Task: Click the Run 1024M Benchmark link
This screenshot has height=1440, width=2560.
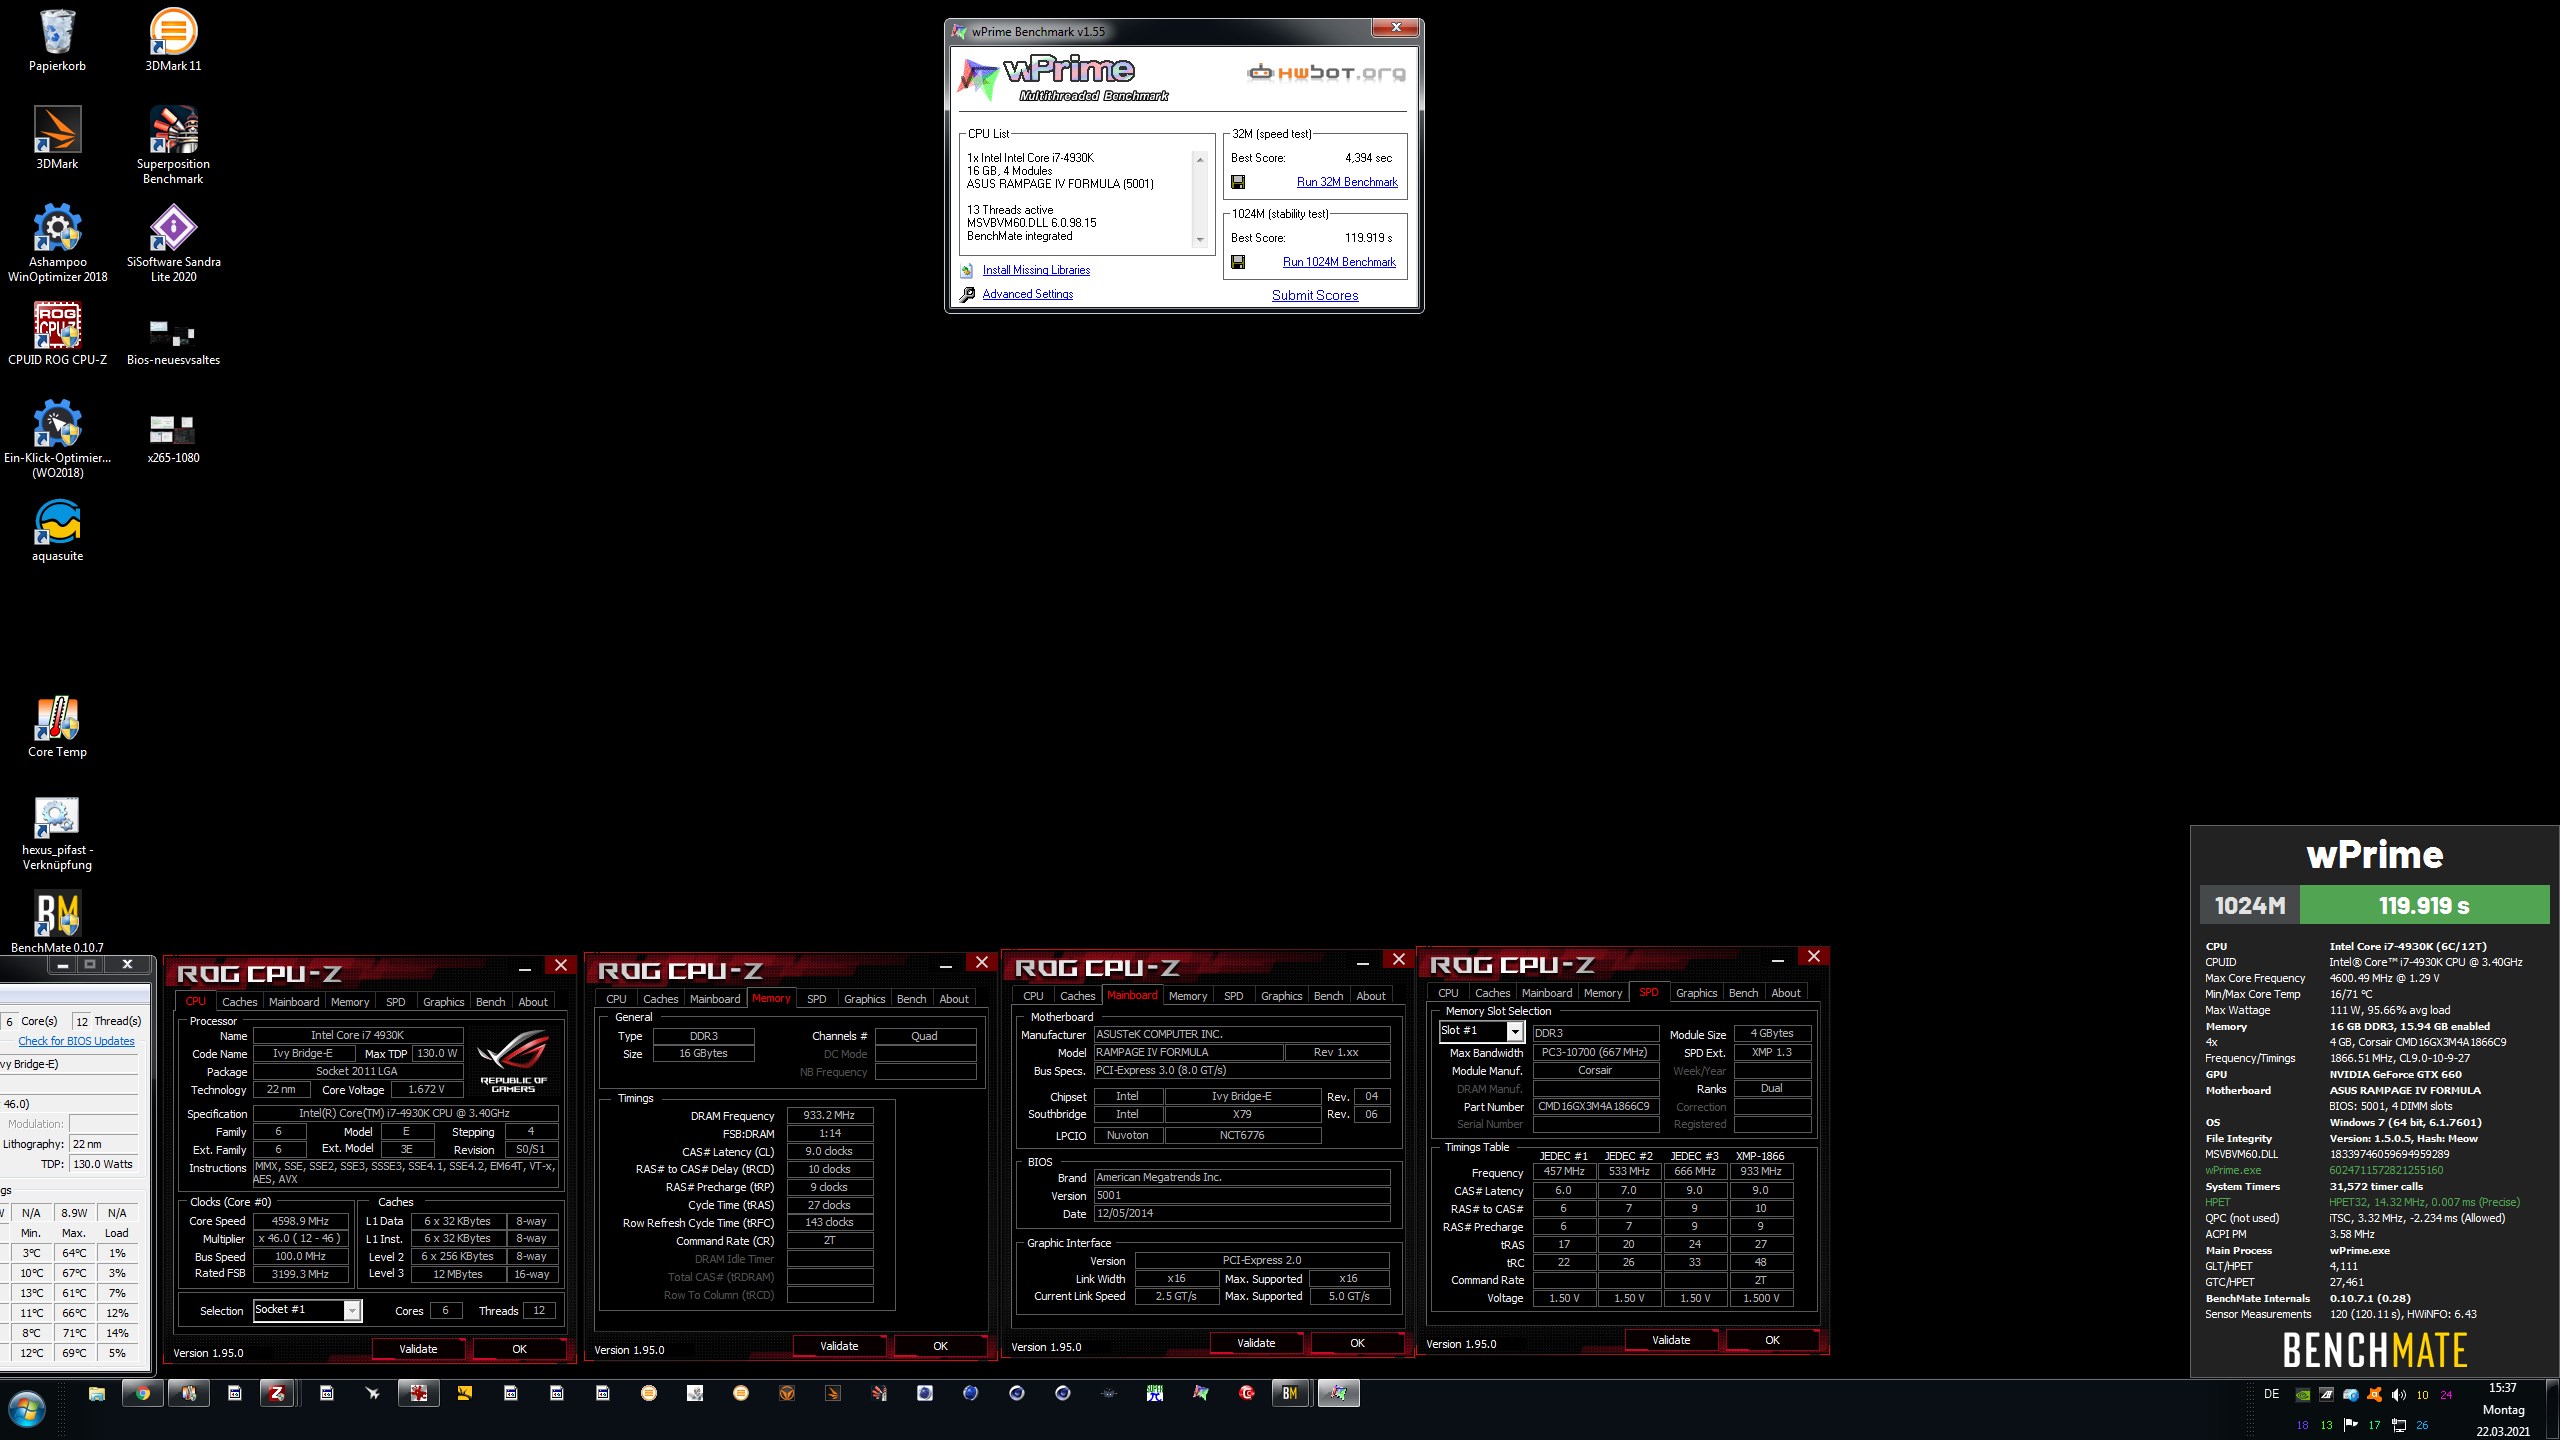Action: point(1339,262)
